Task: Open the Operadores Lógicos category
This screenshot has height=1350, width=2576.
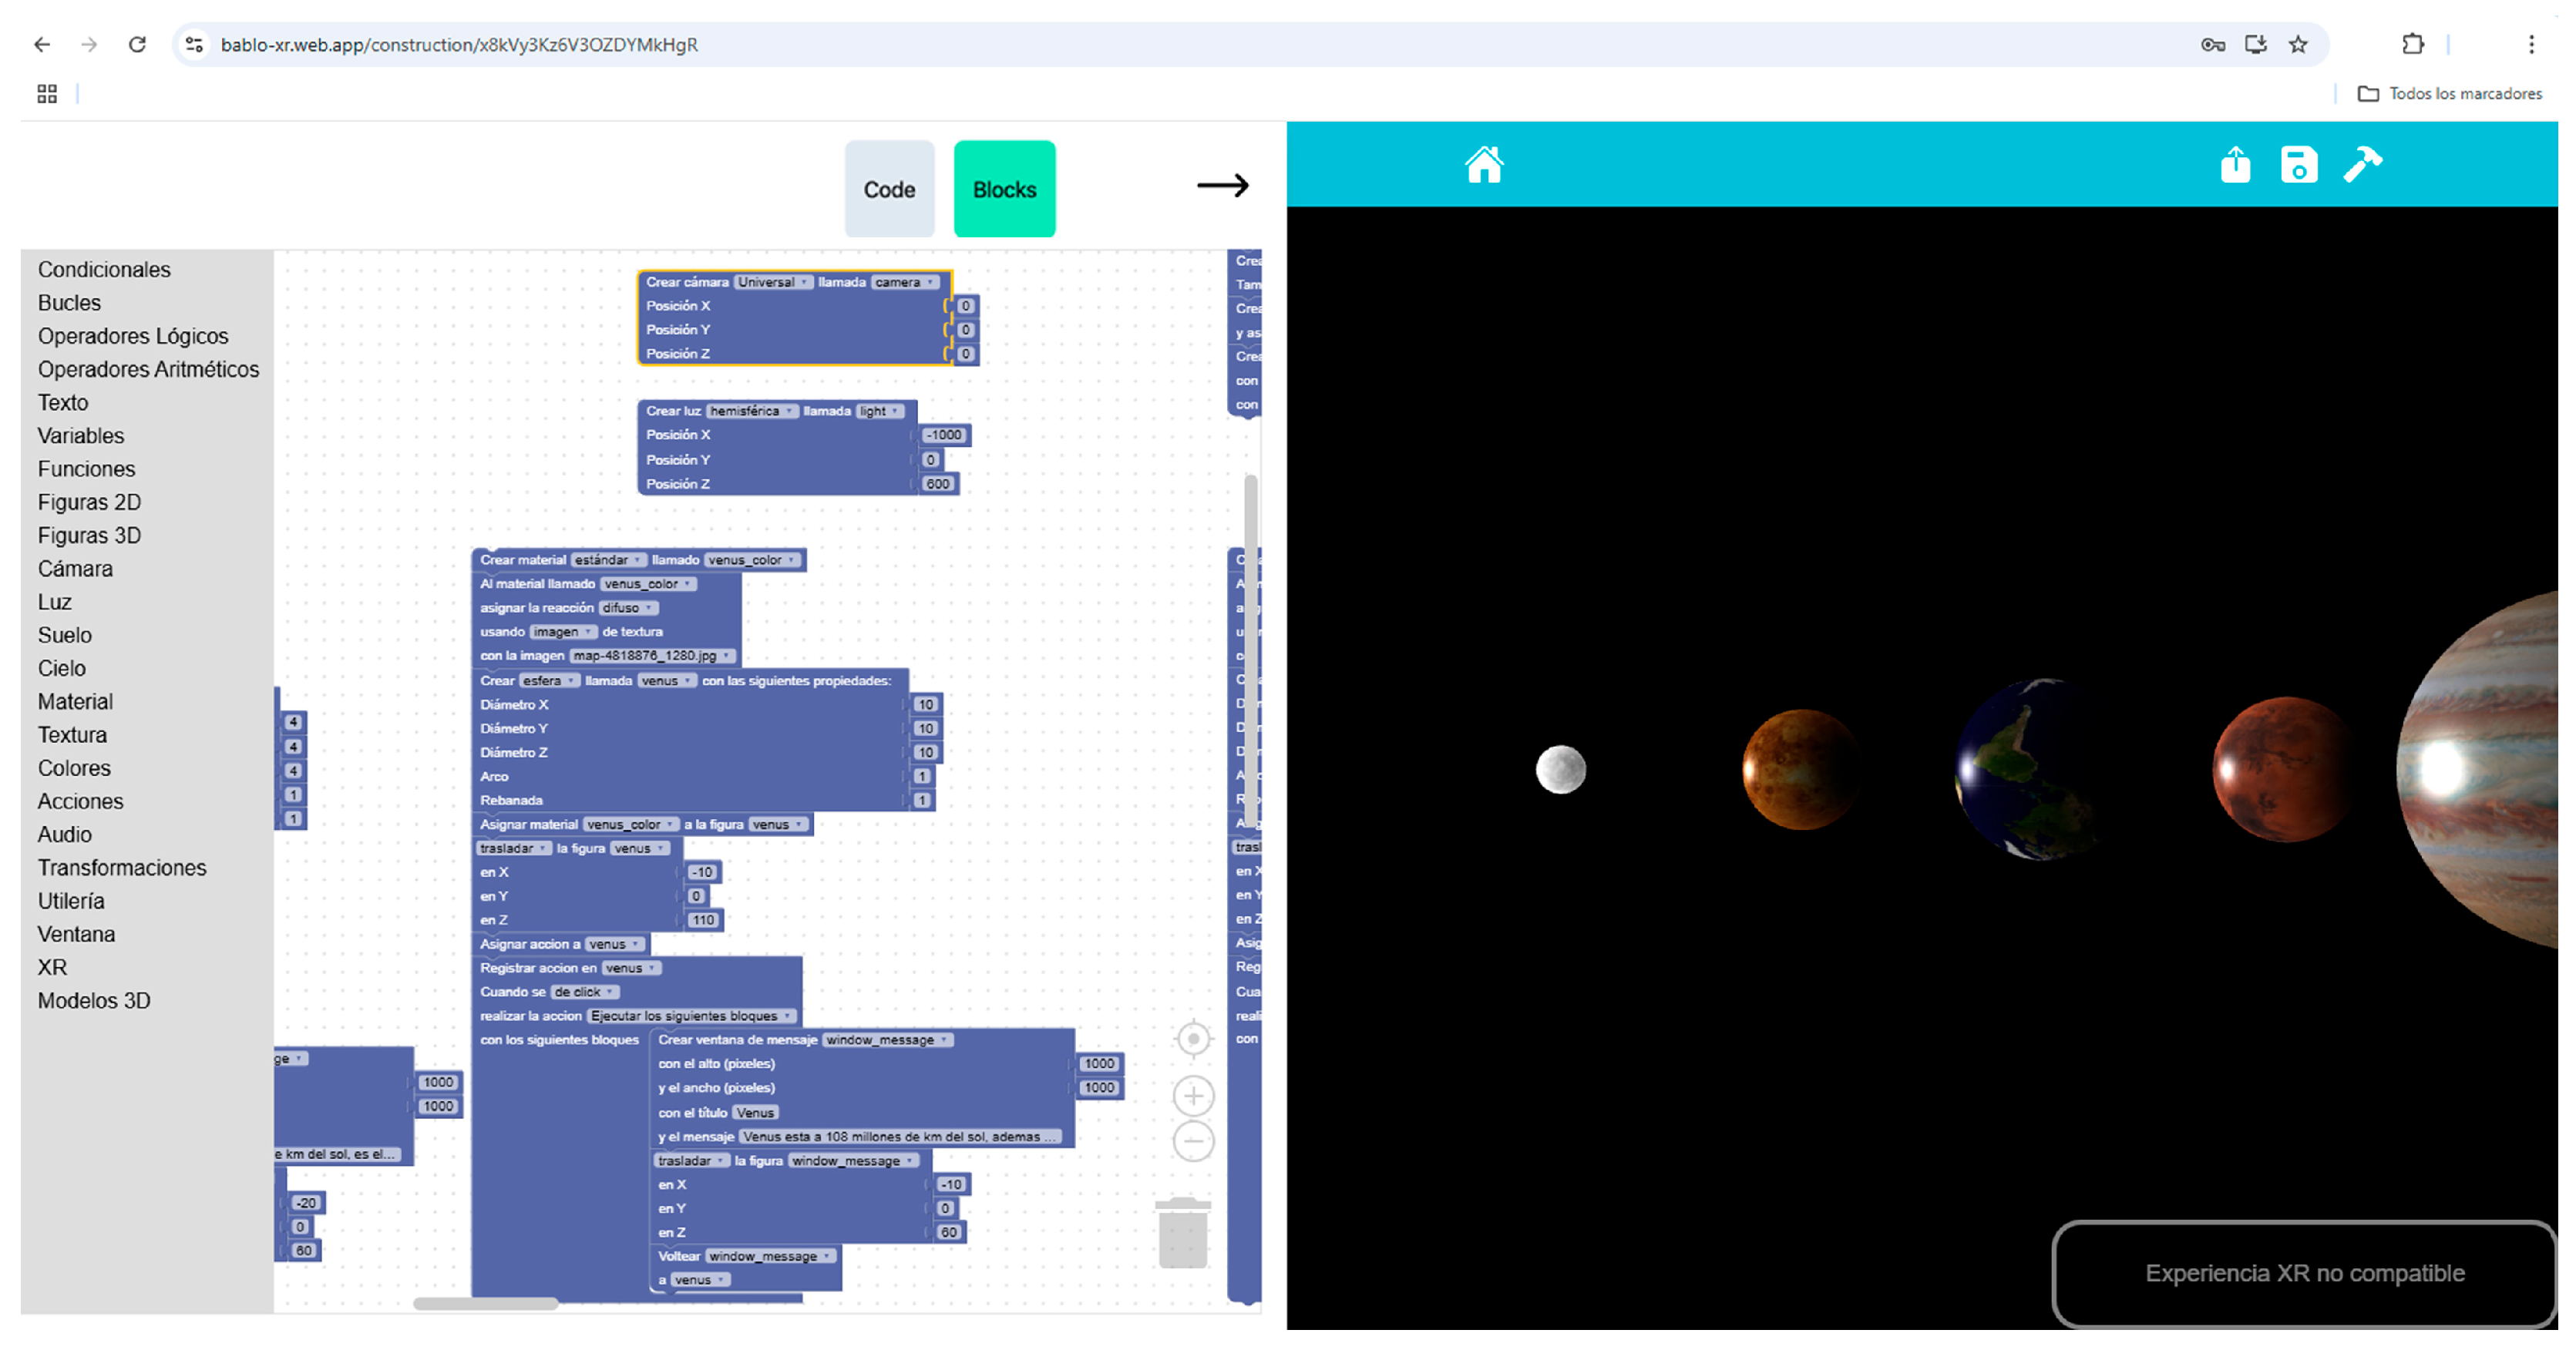Action: (x=133, y=336)
